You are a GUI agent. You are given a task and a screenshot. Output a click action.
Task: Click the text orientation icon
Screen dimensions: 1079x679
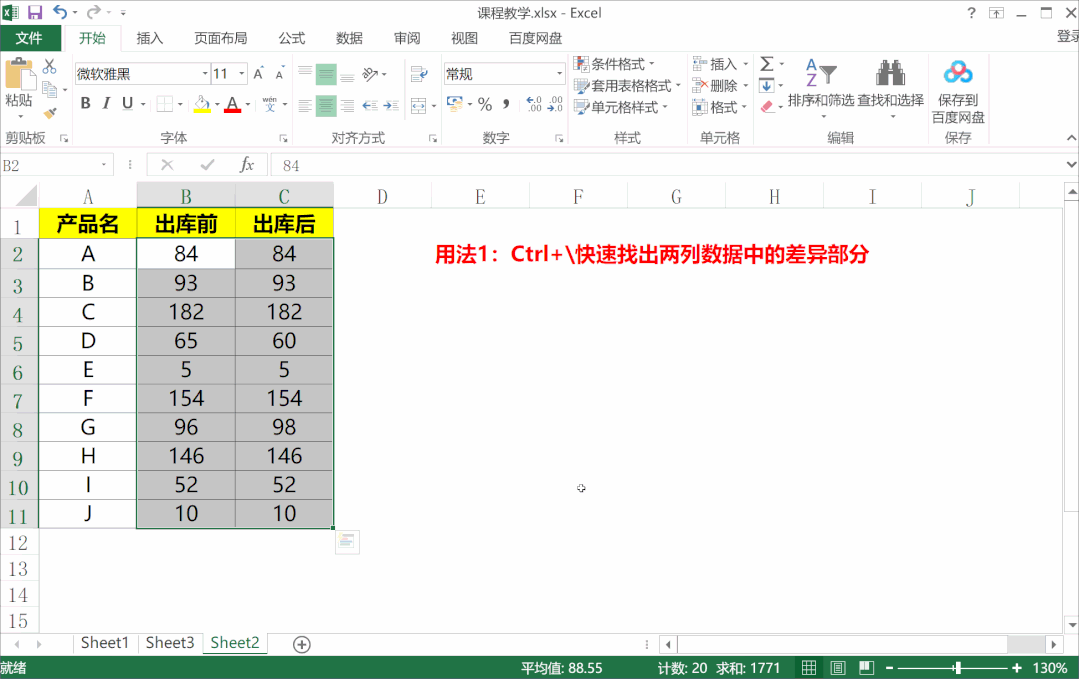[371, 74]
